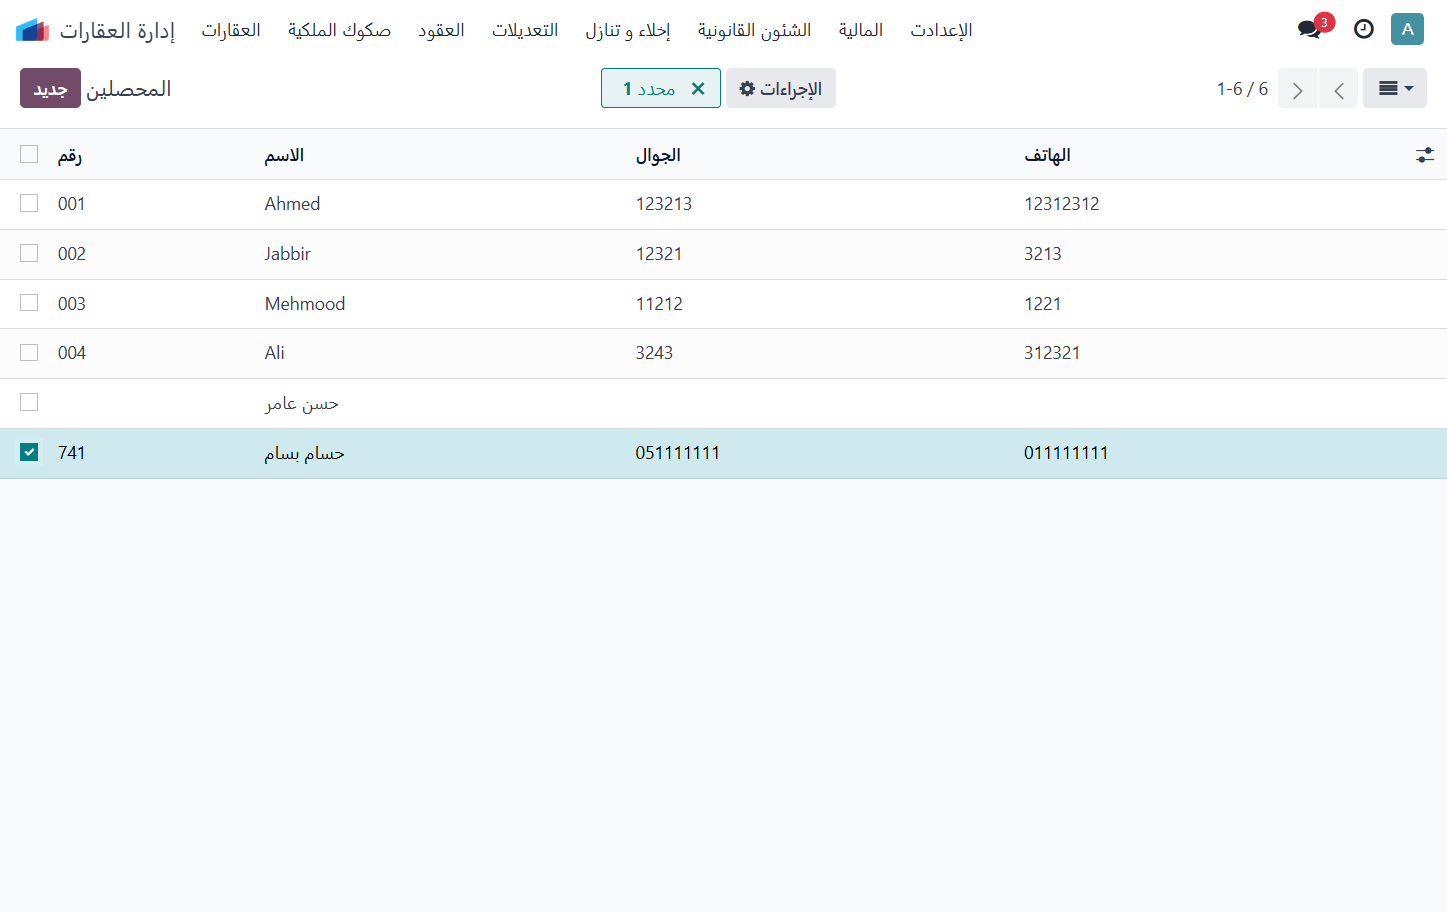Click the real estate app logo
The height and width of the screenshot is (912, 1447).
[32, 30]
